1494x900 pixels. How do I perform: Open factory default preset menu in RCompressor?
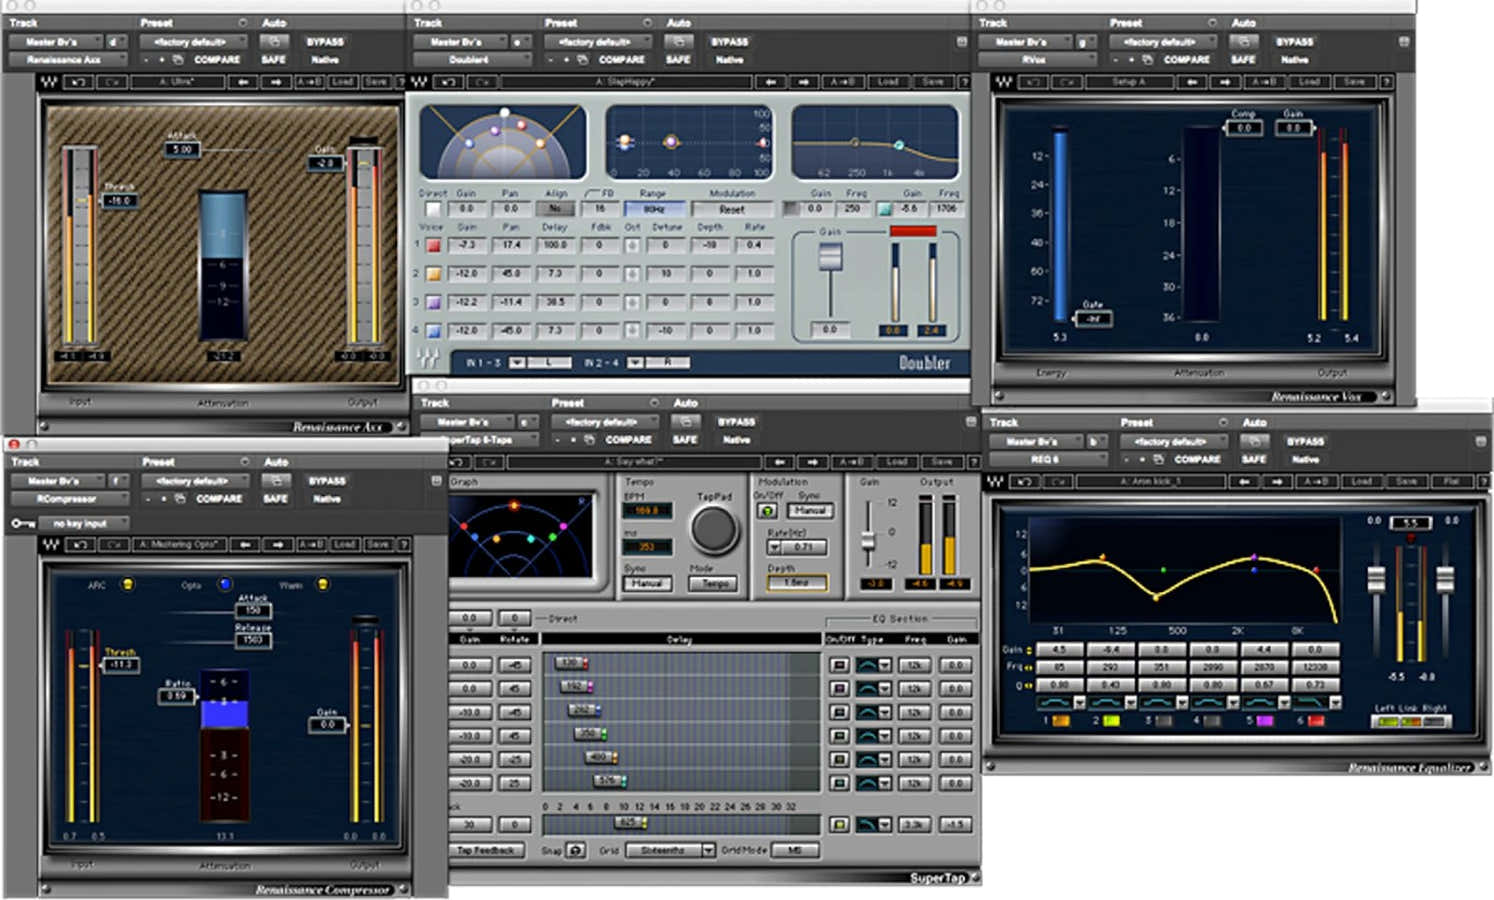tap(192, 481)
